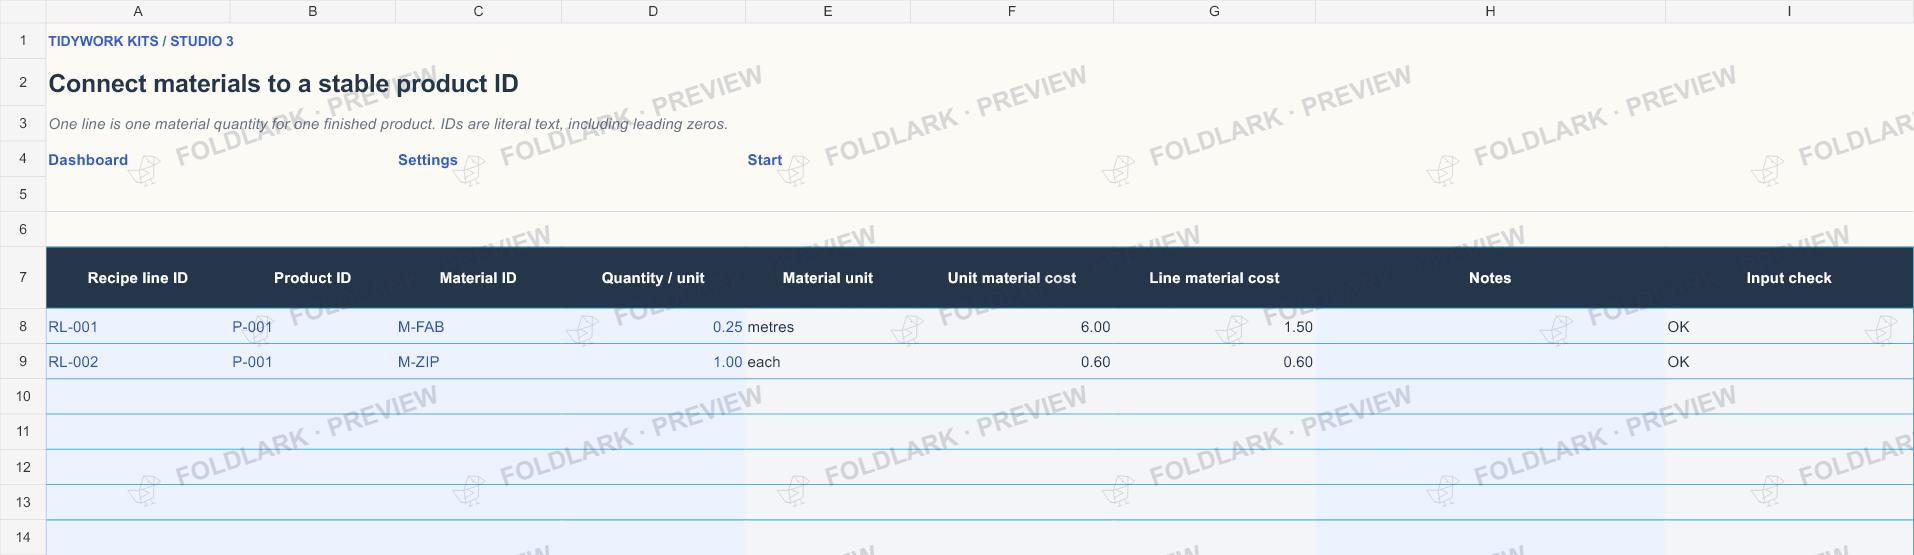Select column B header
The image size is (1914, 555).
pos(313,11)
